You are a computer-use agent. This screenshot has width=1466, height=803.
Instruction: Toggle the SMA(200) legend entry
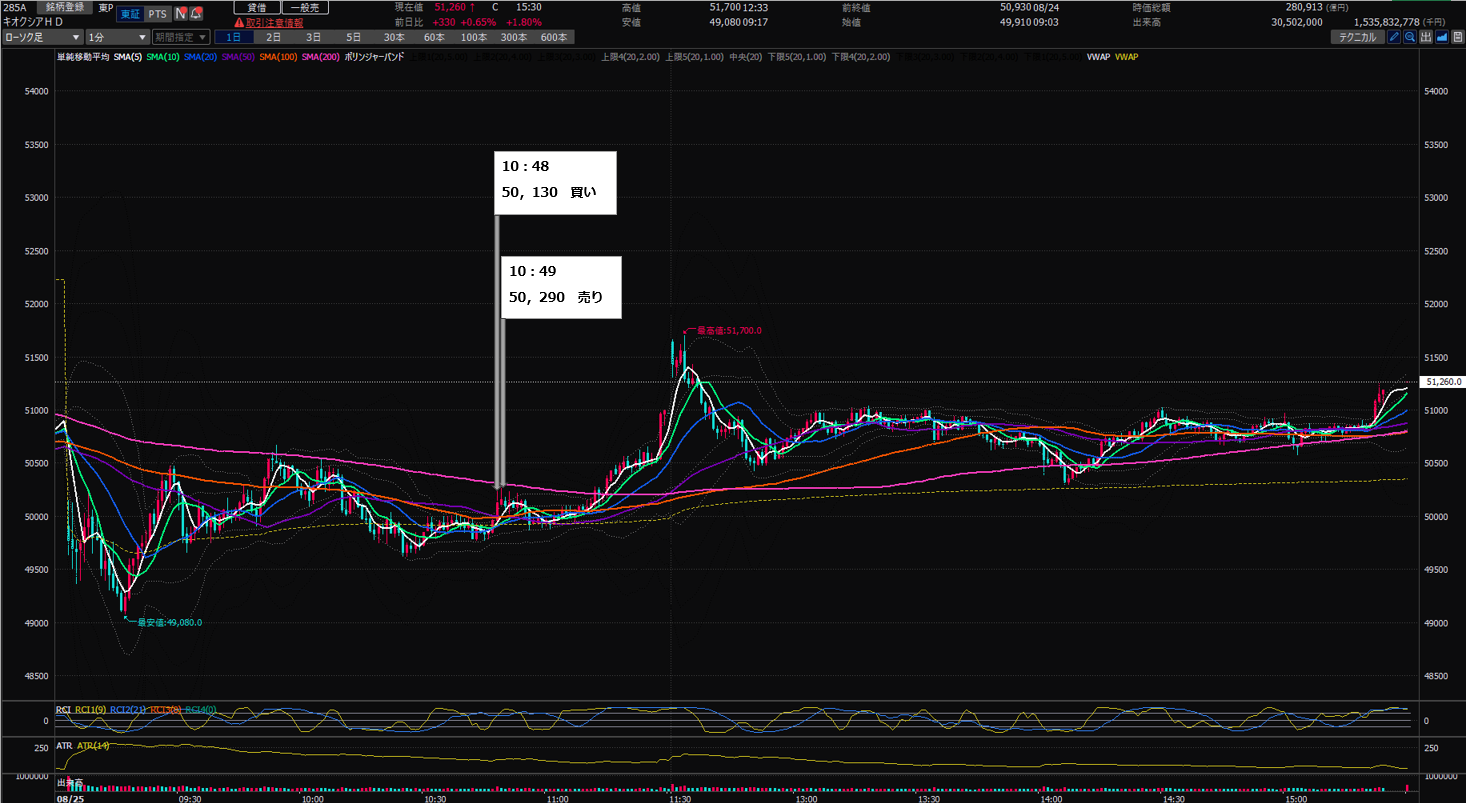[x=321, y=57]
